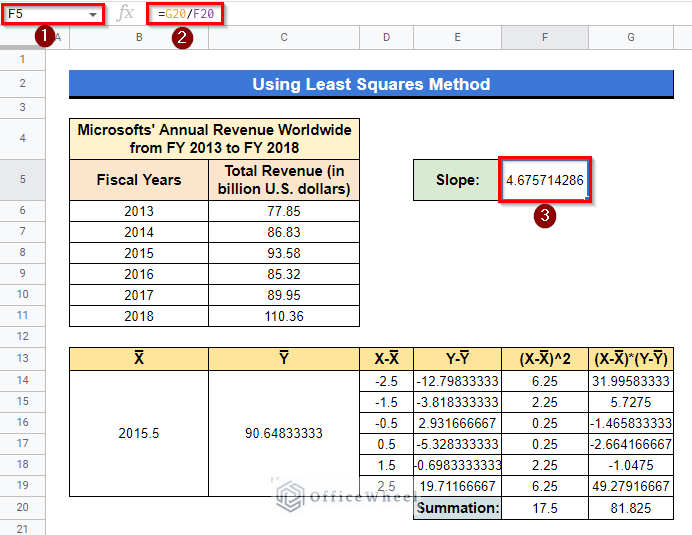This screenshot has height=535, width=692.
Task: Select the (X-X̄)*(Y-Ȳ) header cell
Action: click(631, 358)
